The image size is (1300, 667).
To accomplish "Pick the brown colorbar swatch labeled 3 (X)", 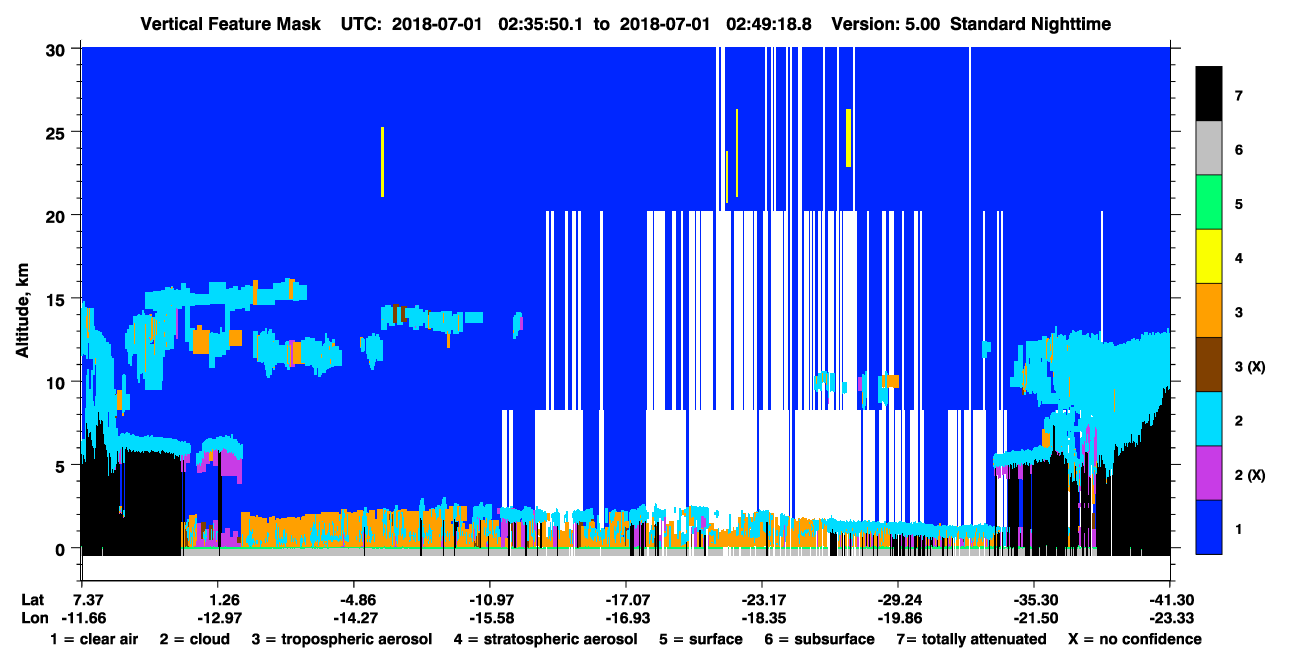I will [1209, 365].
